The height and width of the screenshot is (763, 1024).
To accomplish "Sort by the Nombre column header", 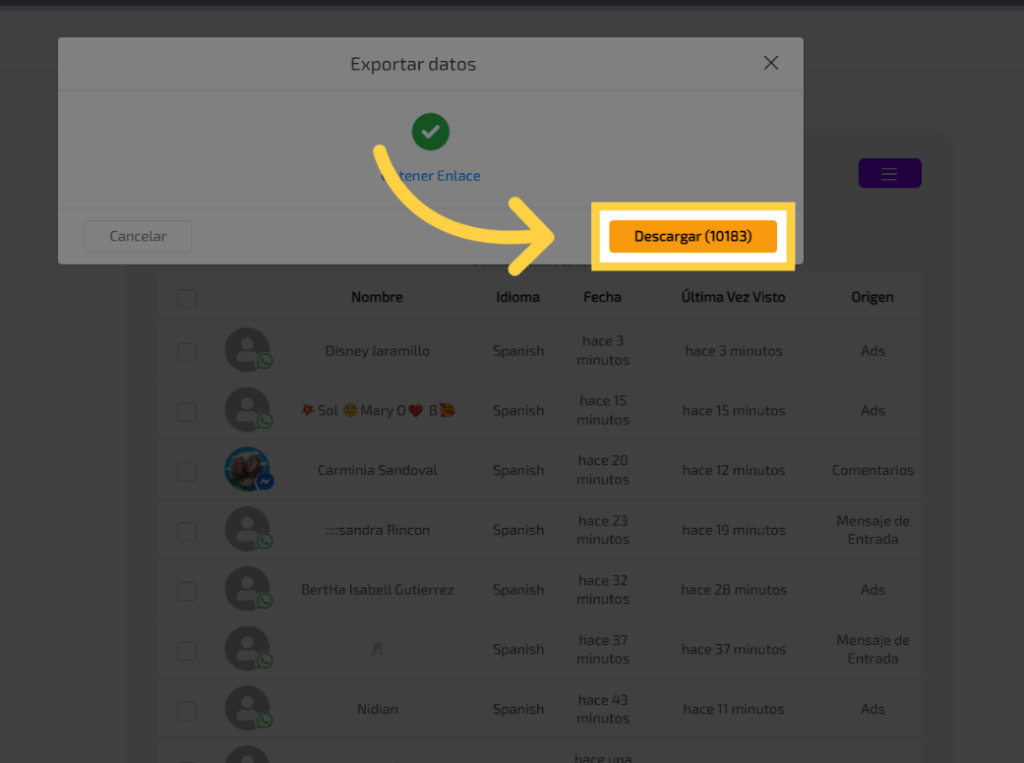I will [x=377, y=297].
